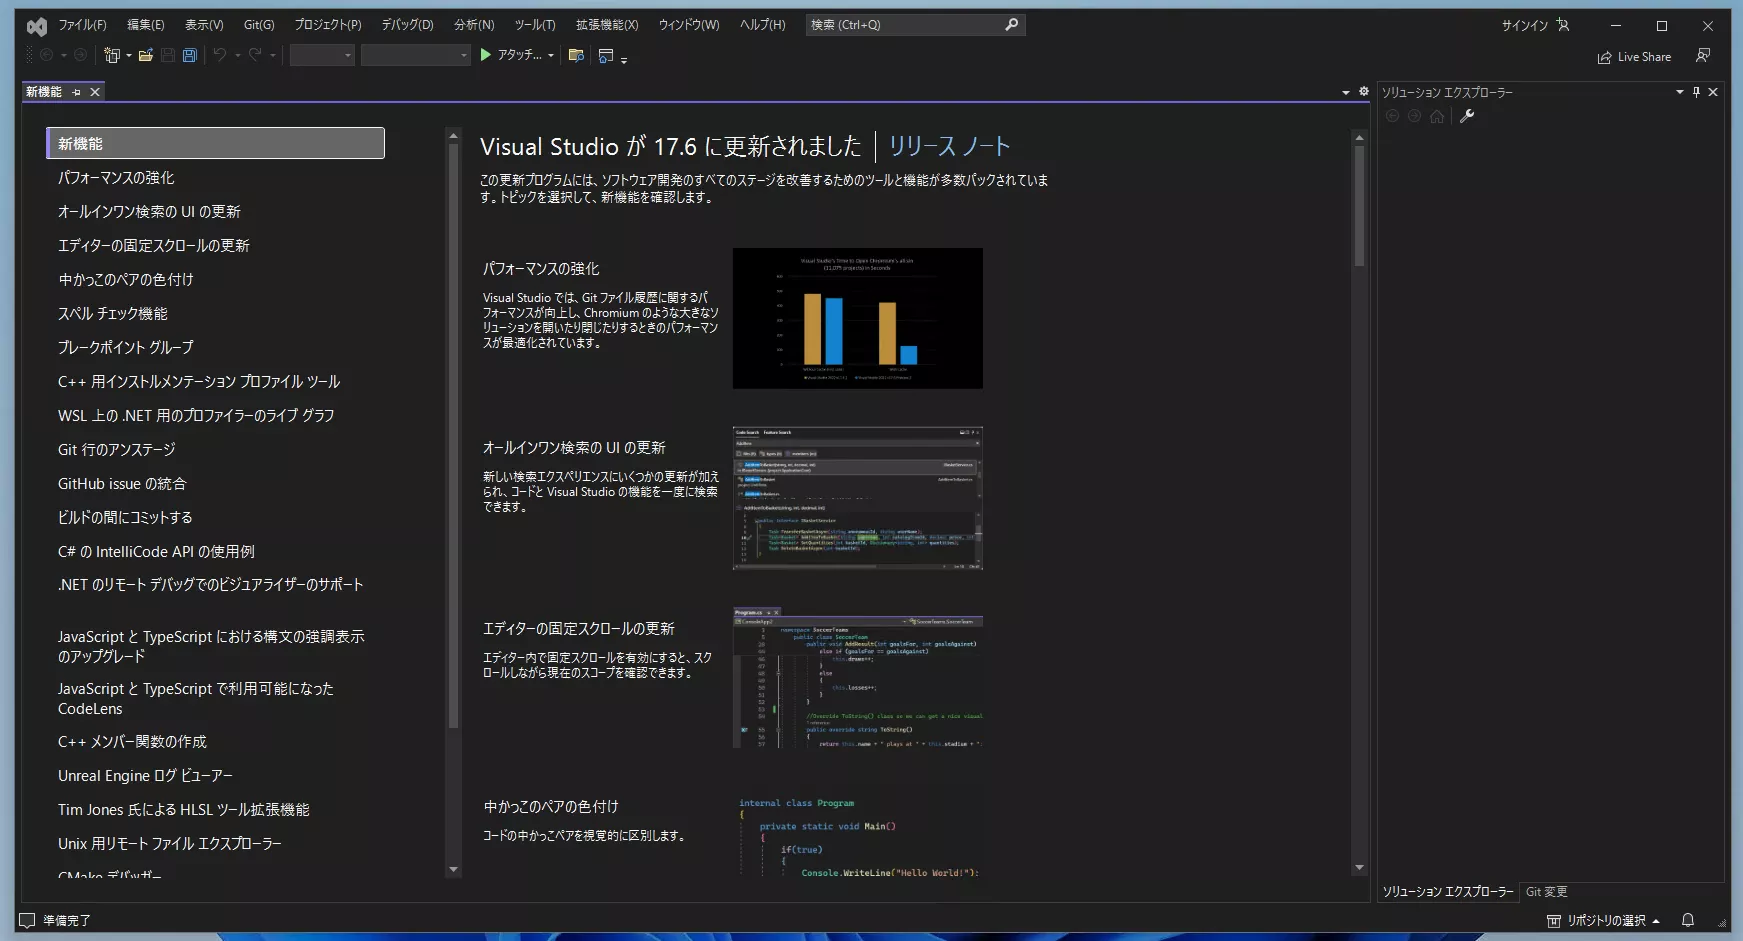Click the topic list scroll down arrow
Screen dimensions: 1743x941
pos(453,869)
